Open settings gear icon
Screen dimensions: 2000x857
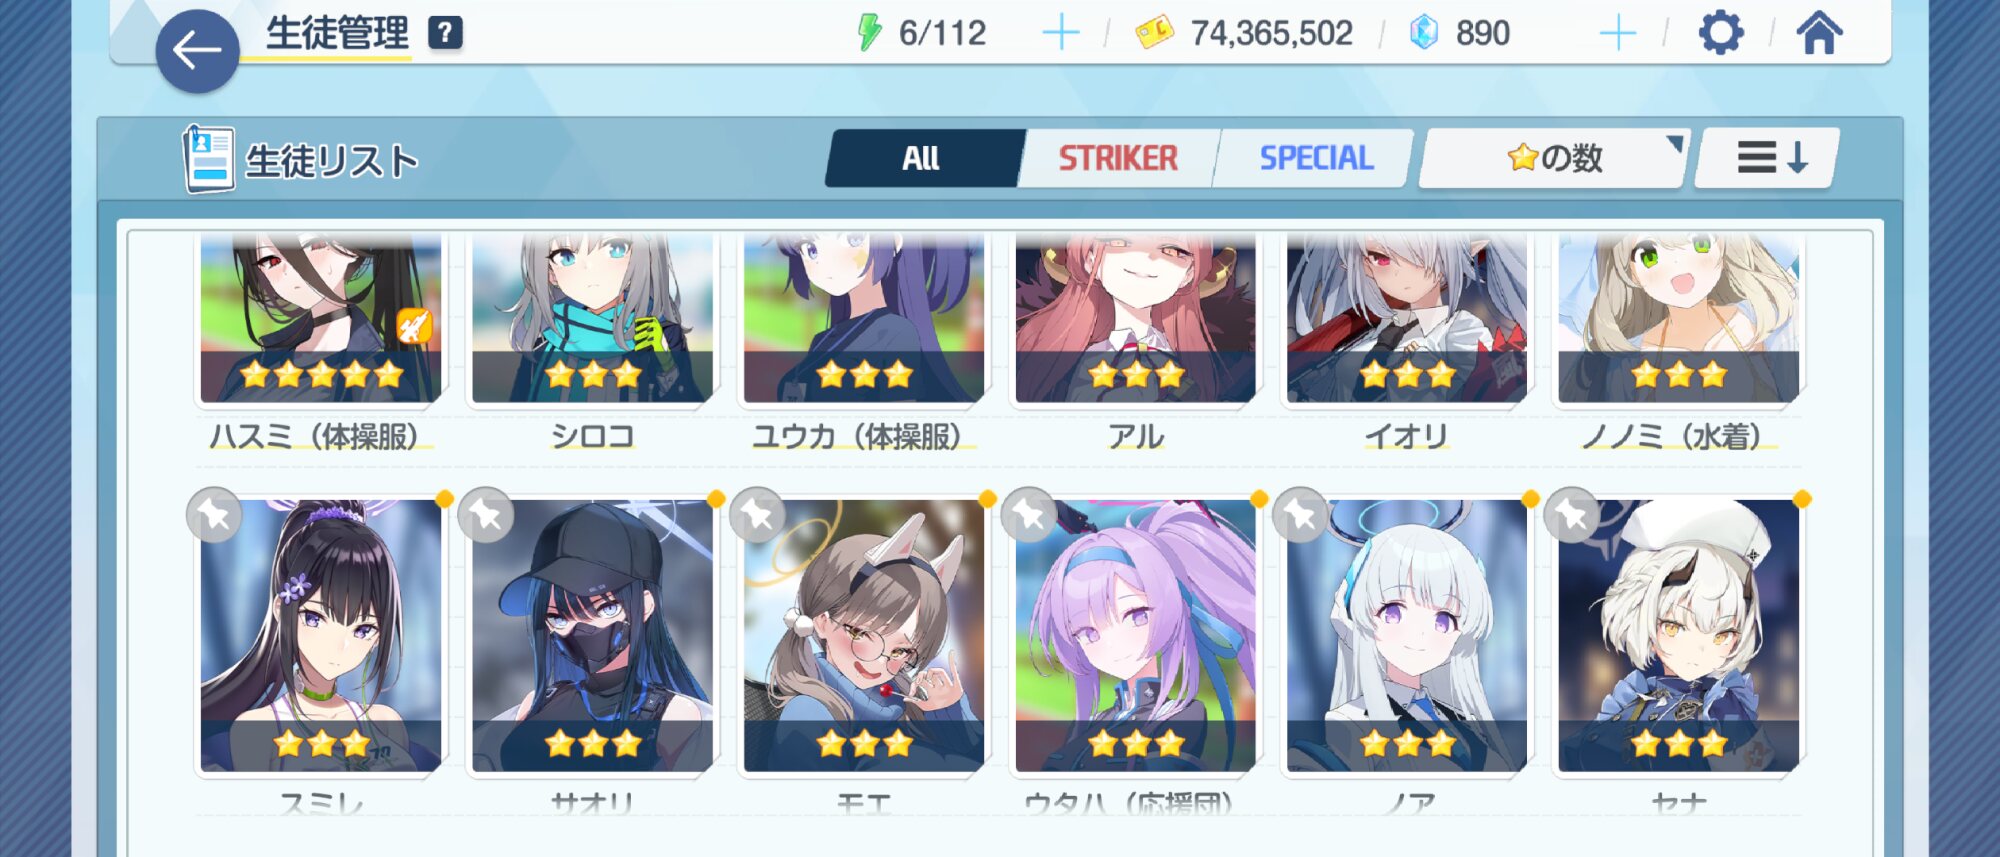coord(1721,33)
